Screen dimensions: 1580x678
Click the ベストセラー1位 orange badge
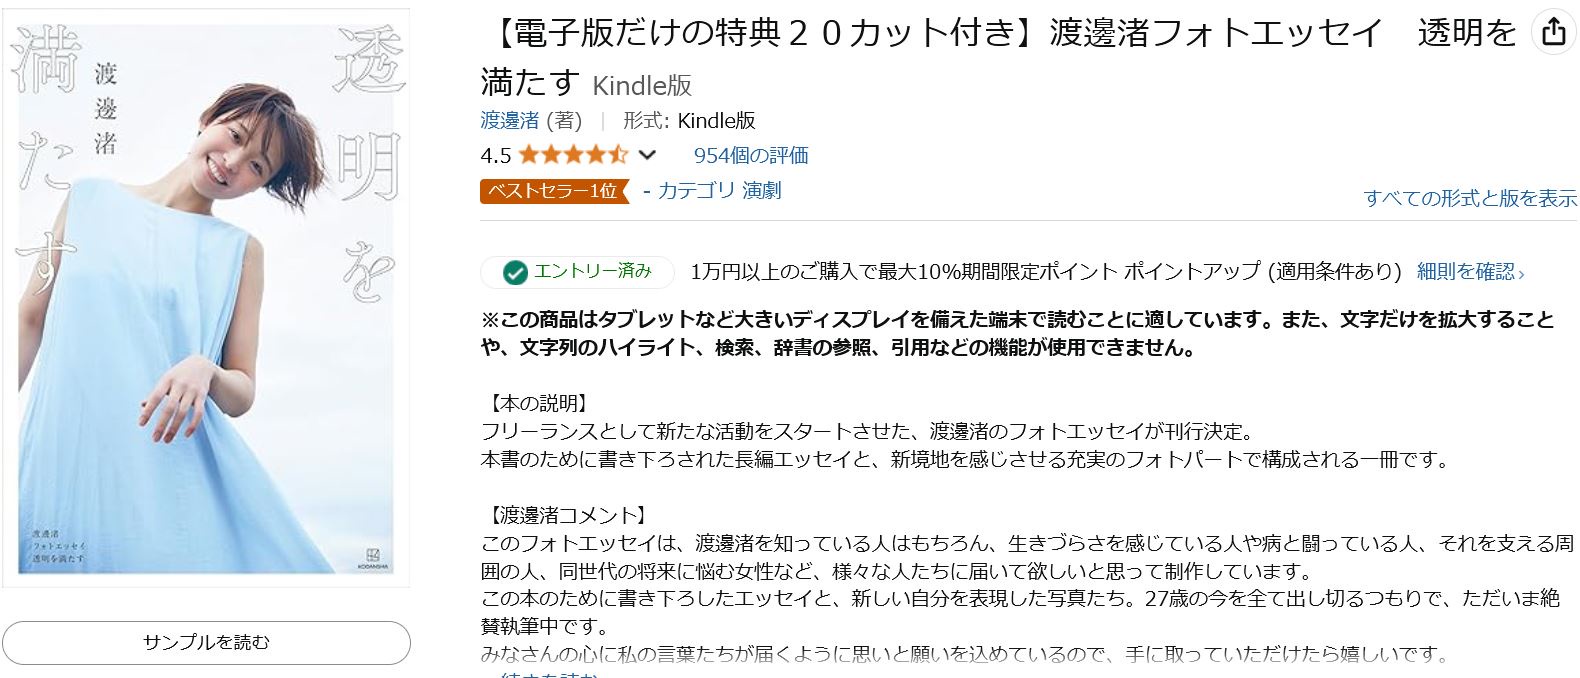tap(553, 191)
